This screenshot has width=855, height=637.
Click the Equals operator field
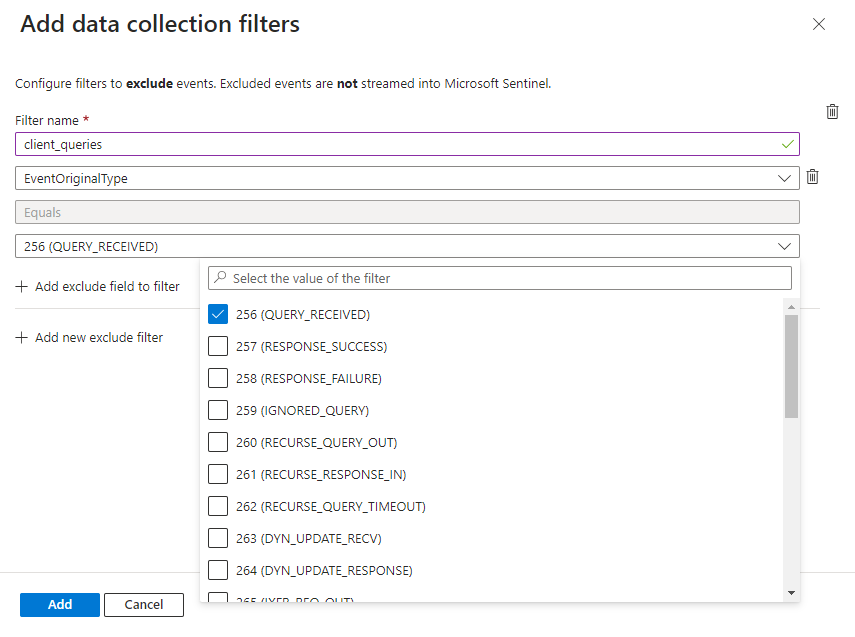400,211
